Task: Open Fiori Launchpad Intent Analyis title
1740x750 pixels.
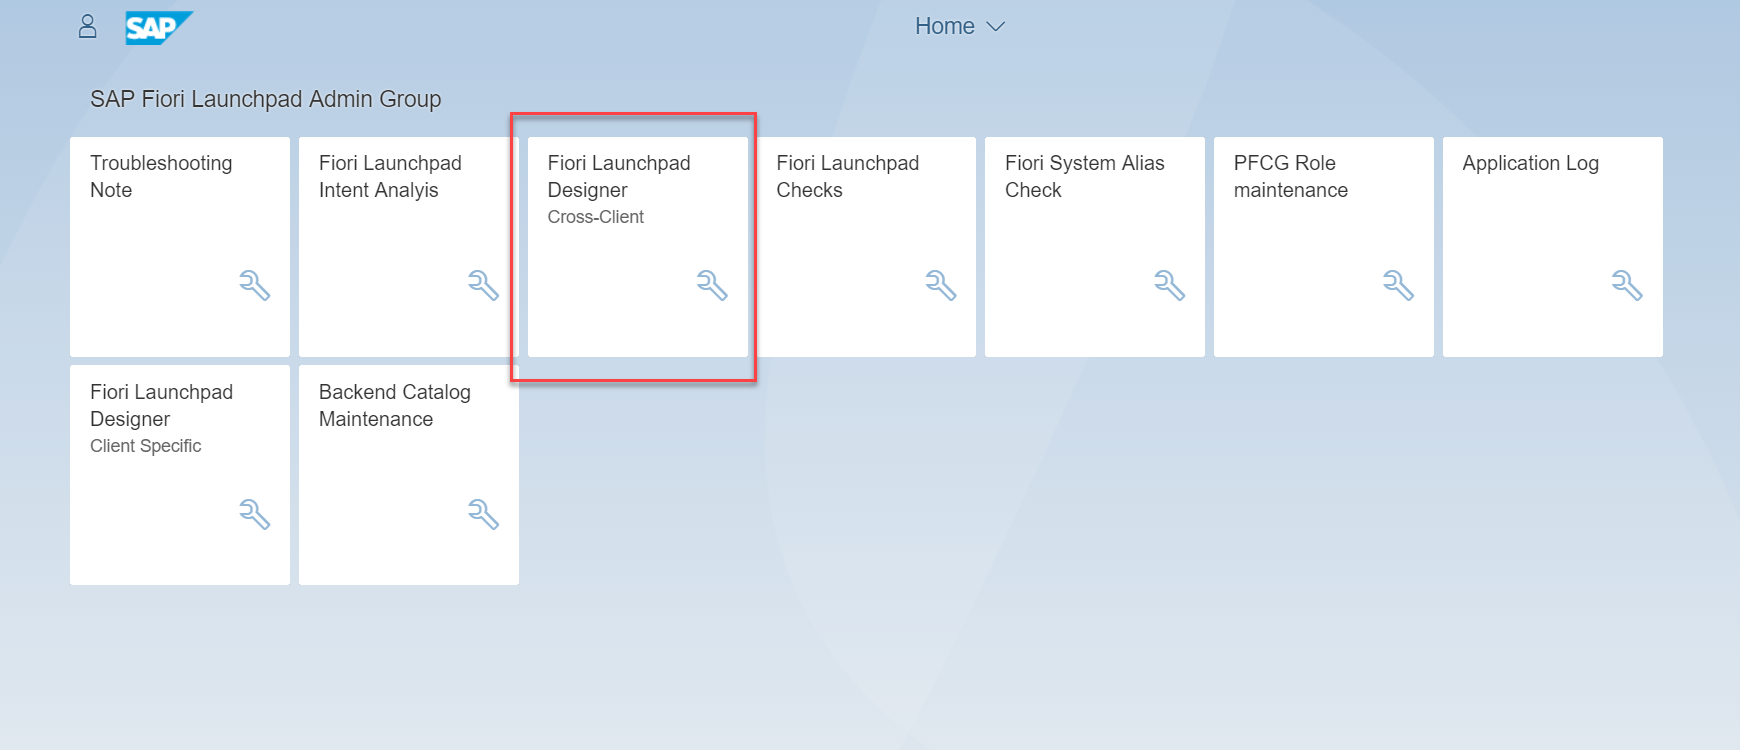Action: click(x=390, y=176)
